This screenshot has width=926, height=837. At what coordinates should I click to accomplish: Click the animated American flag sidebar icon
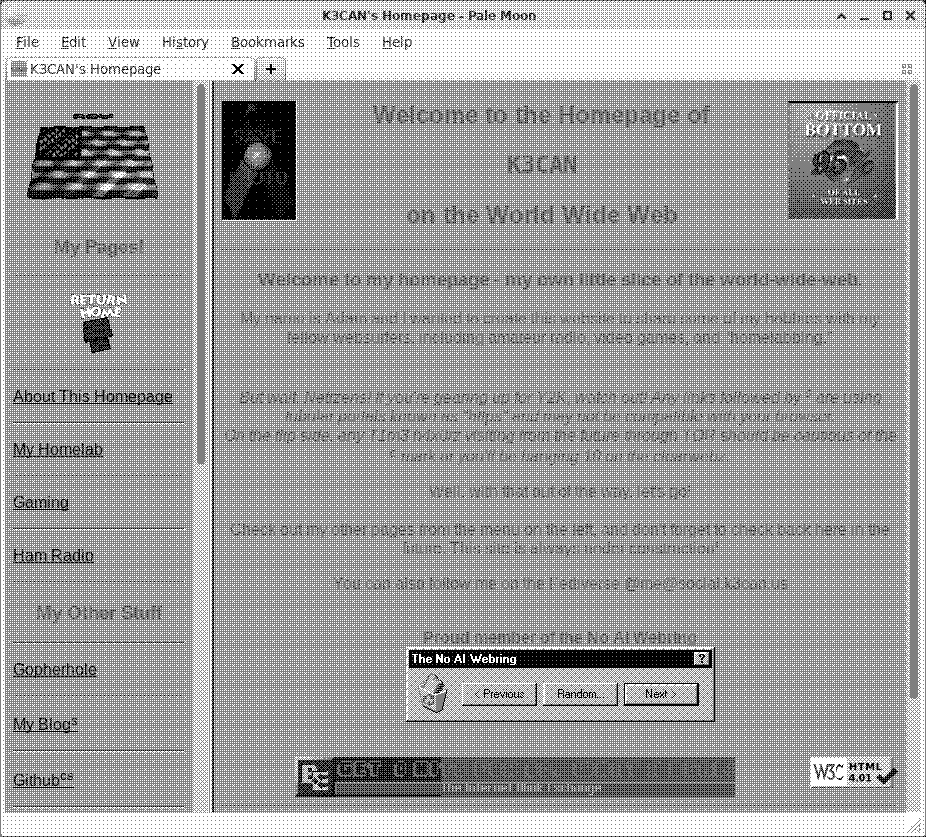point(95,160)
